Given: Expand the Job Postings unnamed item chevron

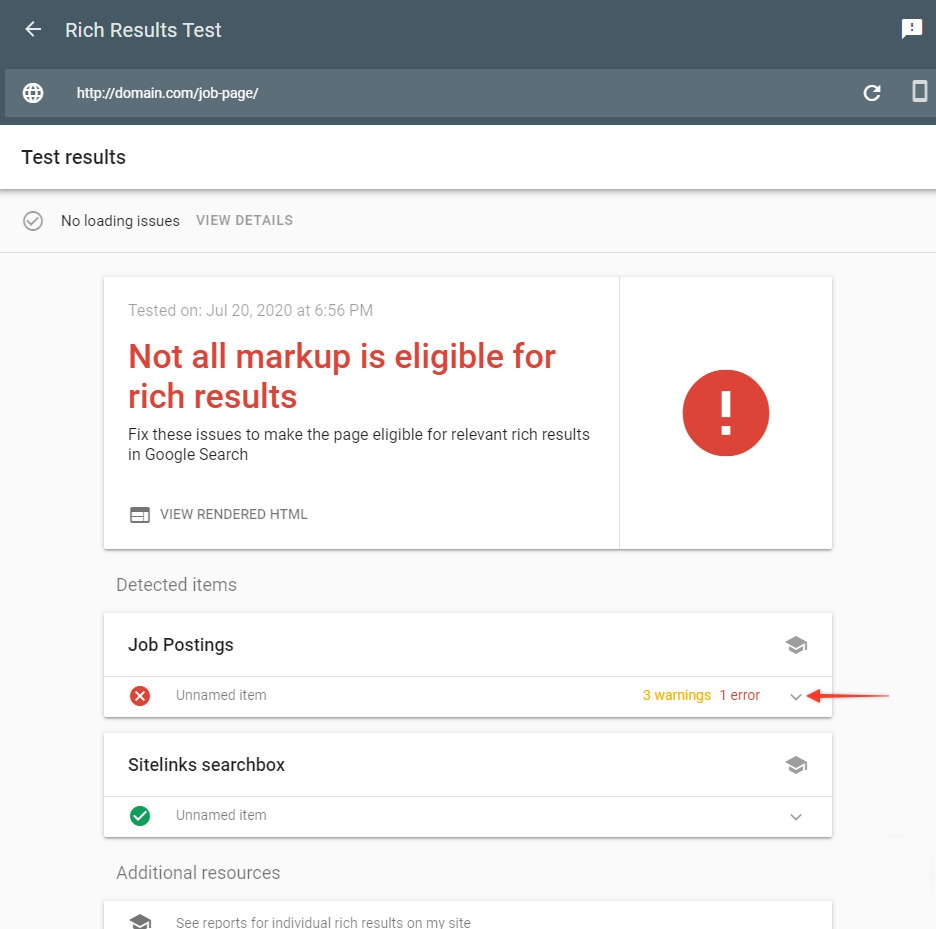Looking at the screenshot, I should point(796,697).
